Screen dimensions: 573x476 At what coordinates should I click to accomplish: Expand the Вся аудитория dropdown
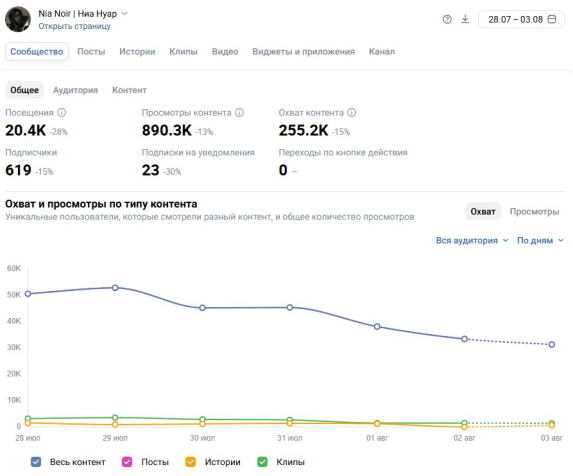[472, 240]
